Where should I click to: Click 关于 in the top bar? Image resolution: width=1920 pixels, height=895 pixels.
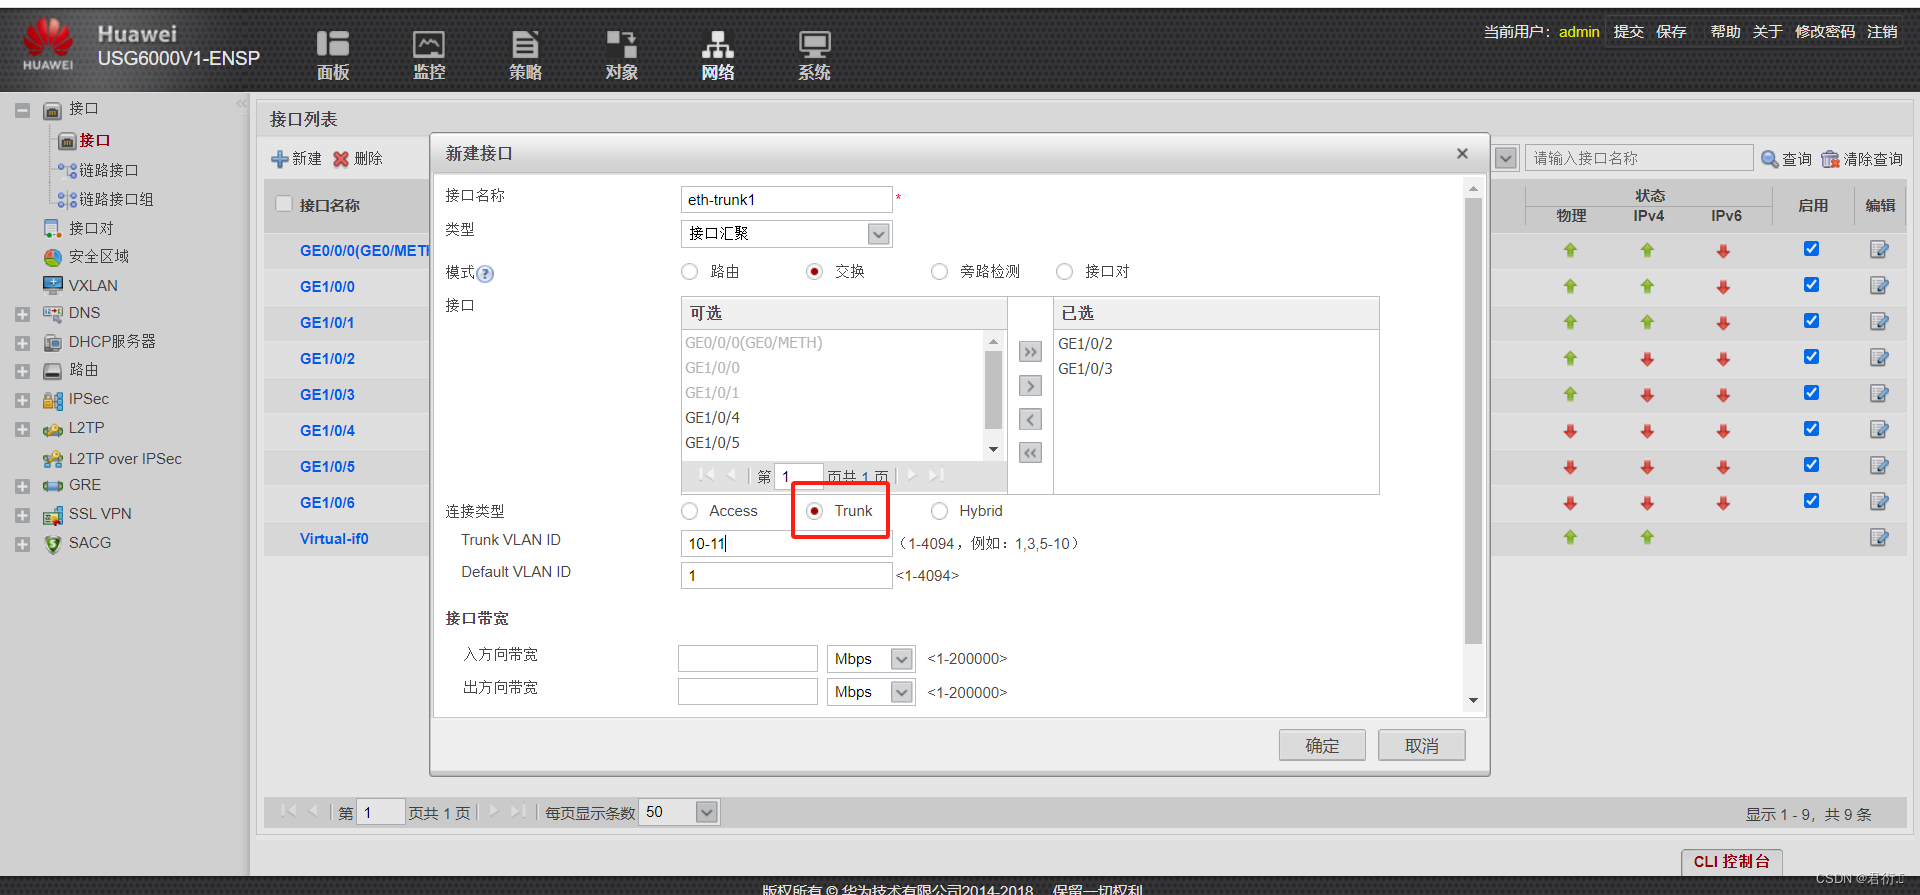pyautogui.click(x=1768, y=32)
